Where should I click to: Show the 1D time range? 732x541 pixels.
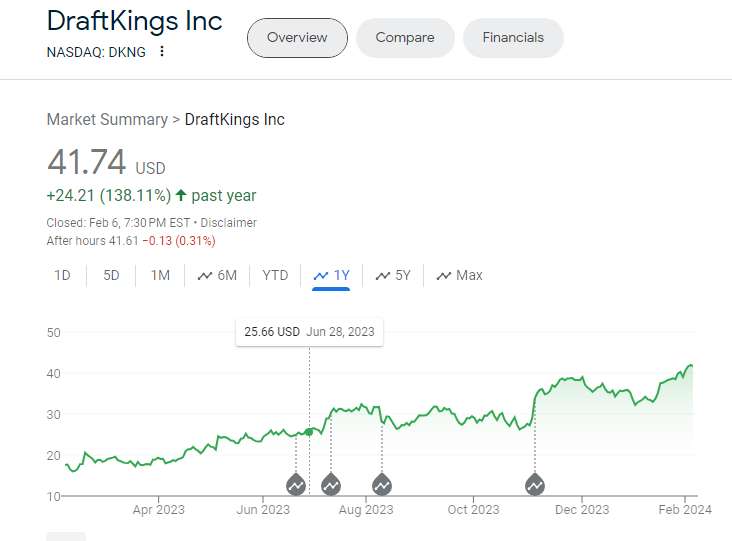62,275
